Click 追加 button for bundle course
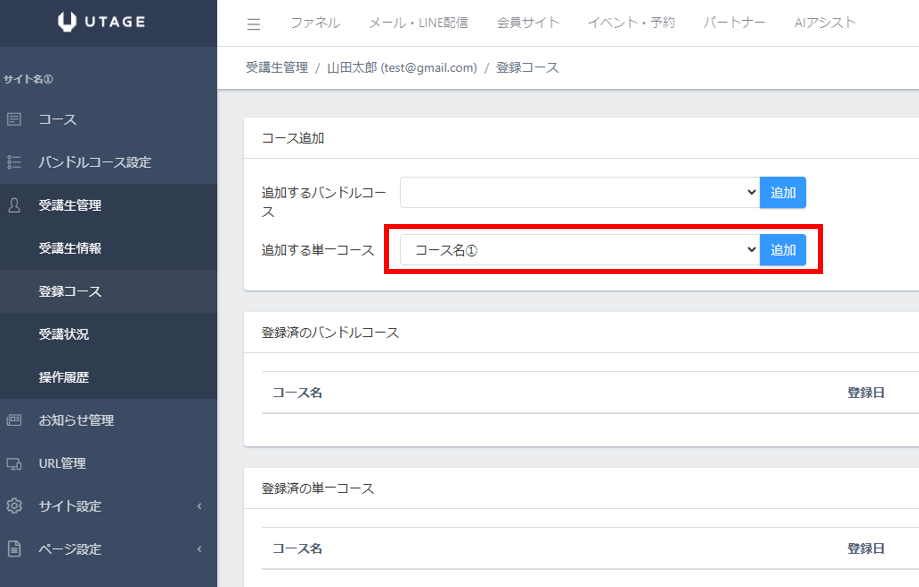Image resolution: width=919 pixels, height=587 pixels. point(782,193)
